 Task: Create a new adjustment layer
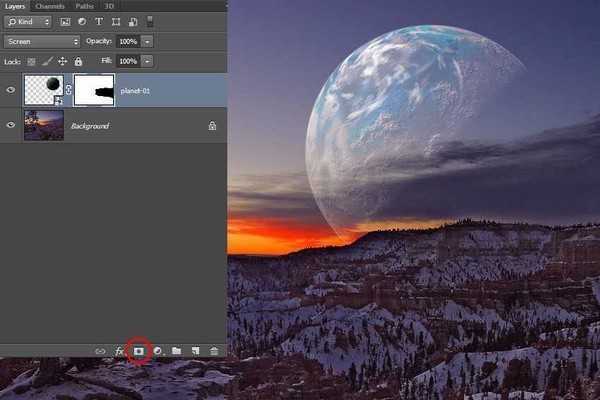[158, 351]
